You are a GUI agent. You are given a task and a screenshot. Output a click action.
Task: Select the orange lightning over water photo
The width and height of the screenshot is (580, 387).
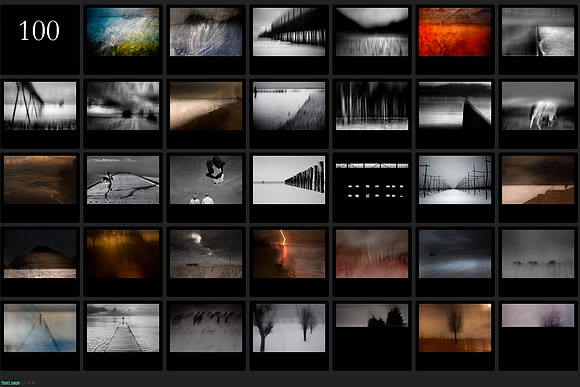click(x=289, y=254)
